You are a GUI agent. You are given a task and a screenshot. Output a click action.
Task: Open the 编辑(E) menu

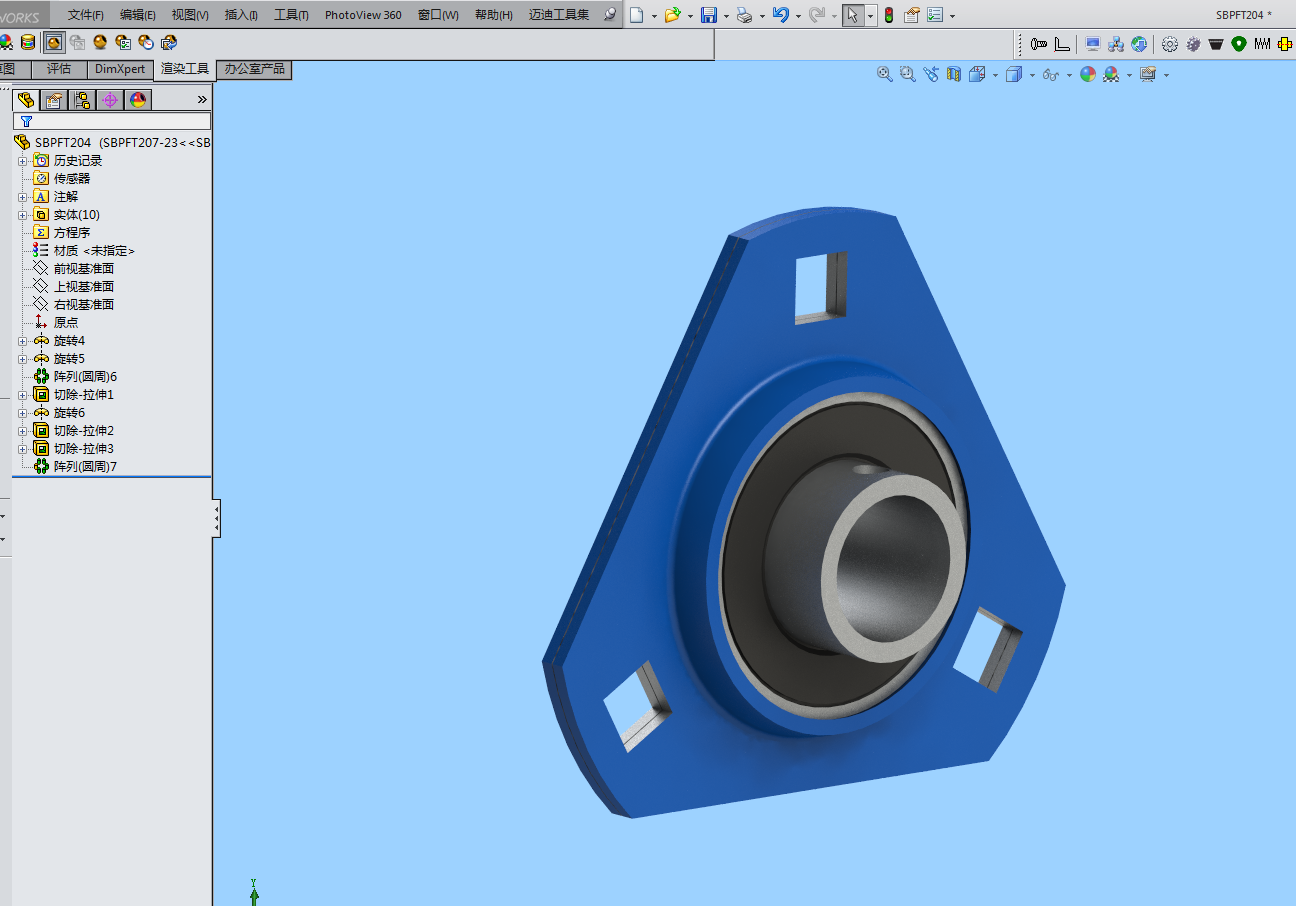tap(138, 15)
